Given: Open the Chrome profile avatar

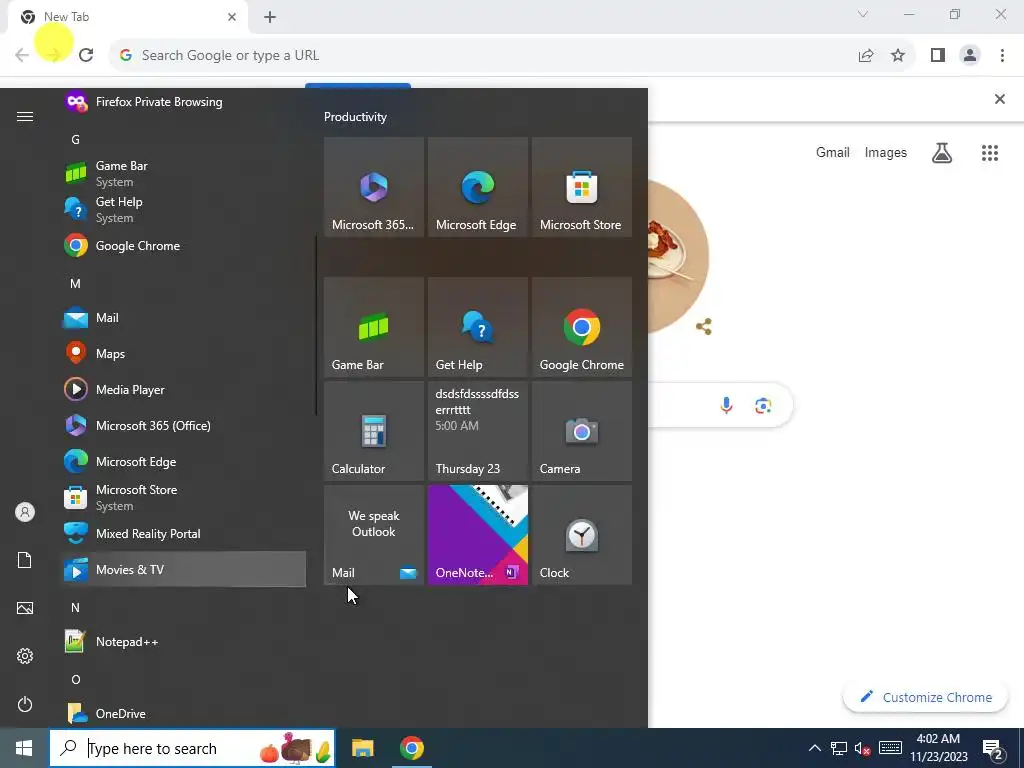Looking at the screenshot, I should coord(970,56).
